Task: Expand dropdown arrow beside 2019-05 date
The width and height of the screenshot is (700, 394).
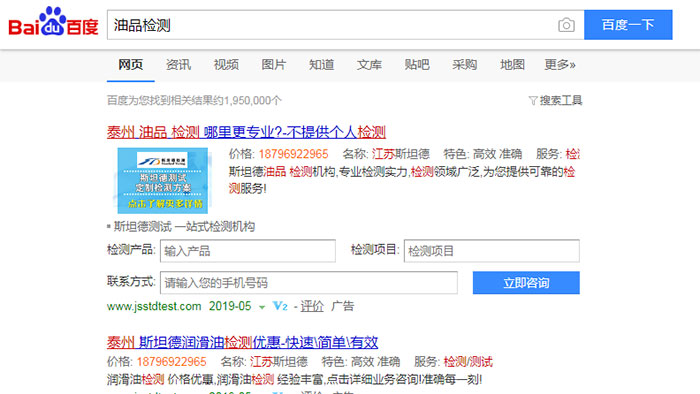Action: (x=262, y=307)
